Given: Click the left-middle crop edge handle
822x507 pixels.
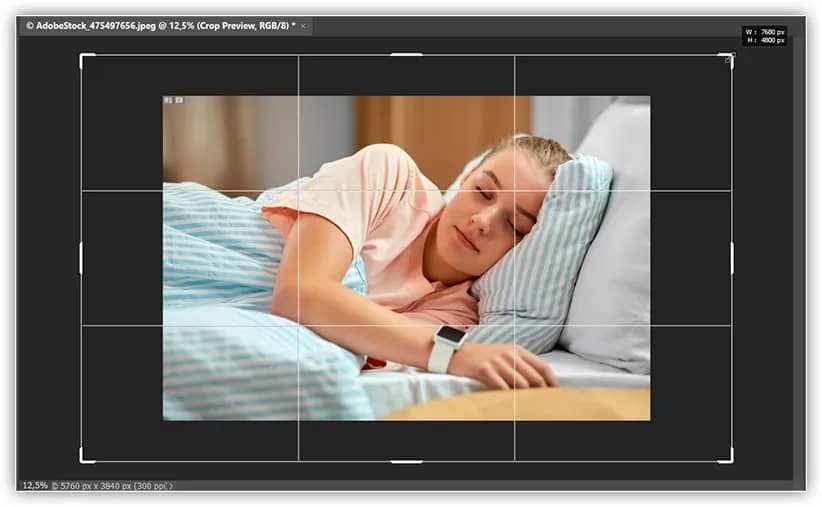Looking at the screenshot, I should [81, 258].
